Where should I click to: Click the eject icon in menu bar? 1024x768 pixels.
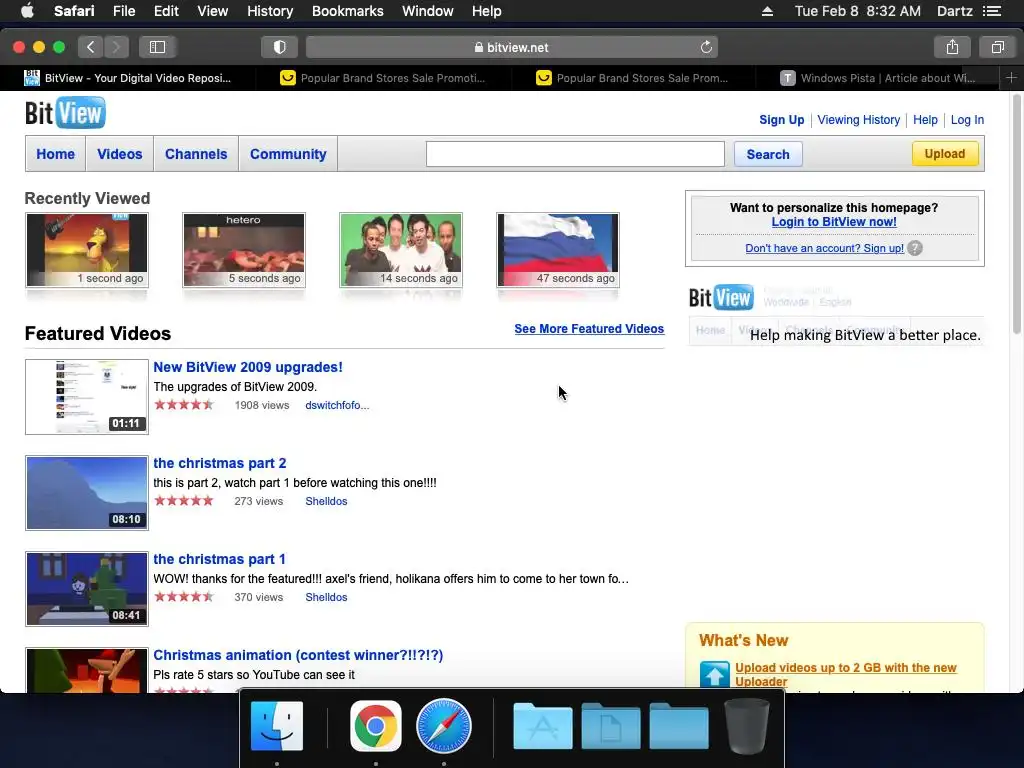(x=767, y=11)
